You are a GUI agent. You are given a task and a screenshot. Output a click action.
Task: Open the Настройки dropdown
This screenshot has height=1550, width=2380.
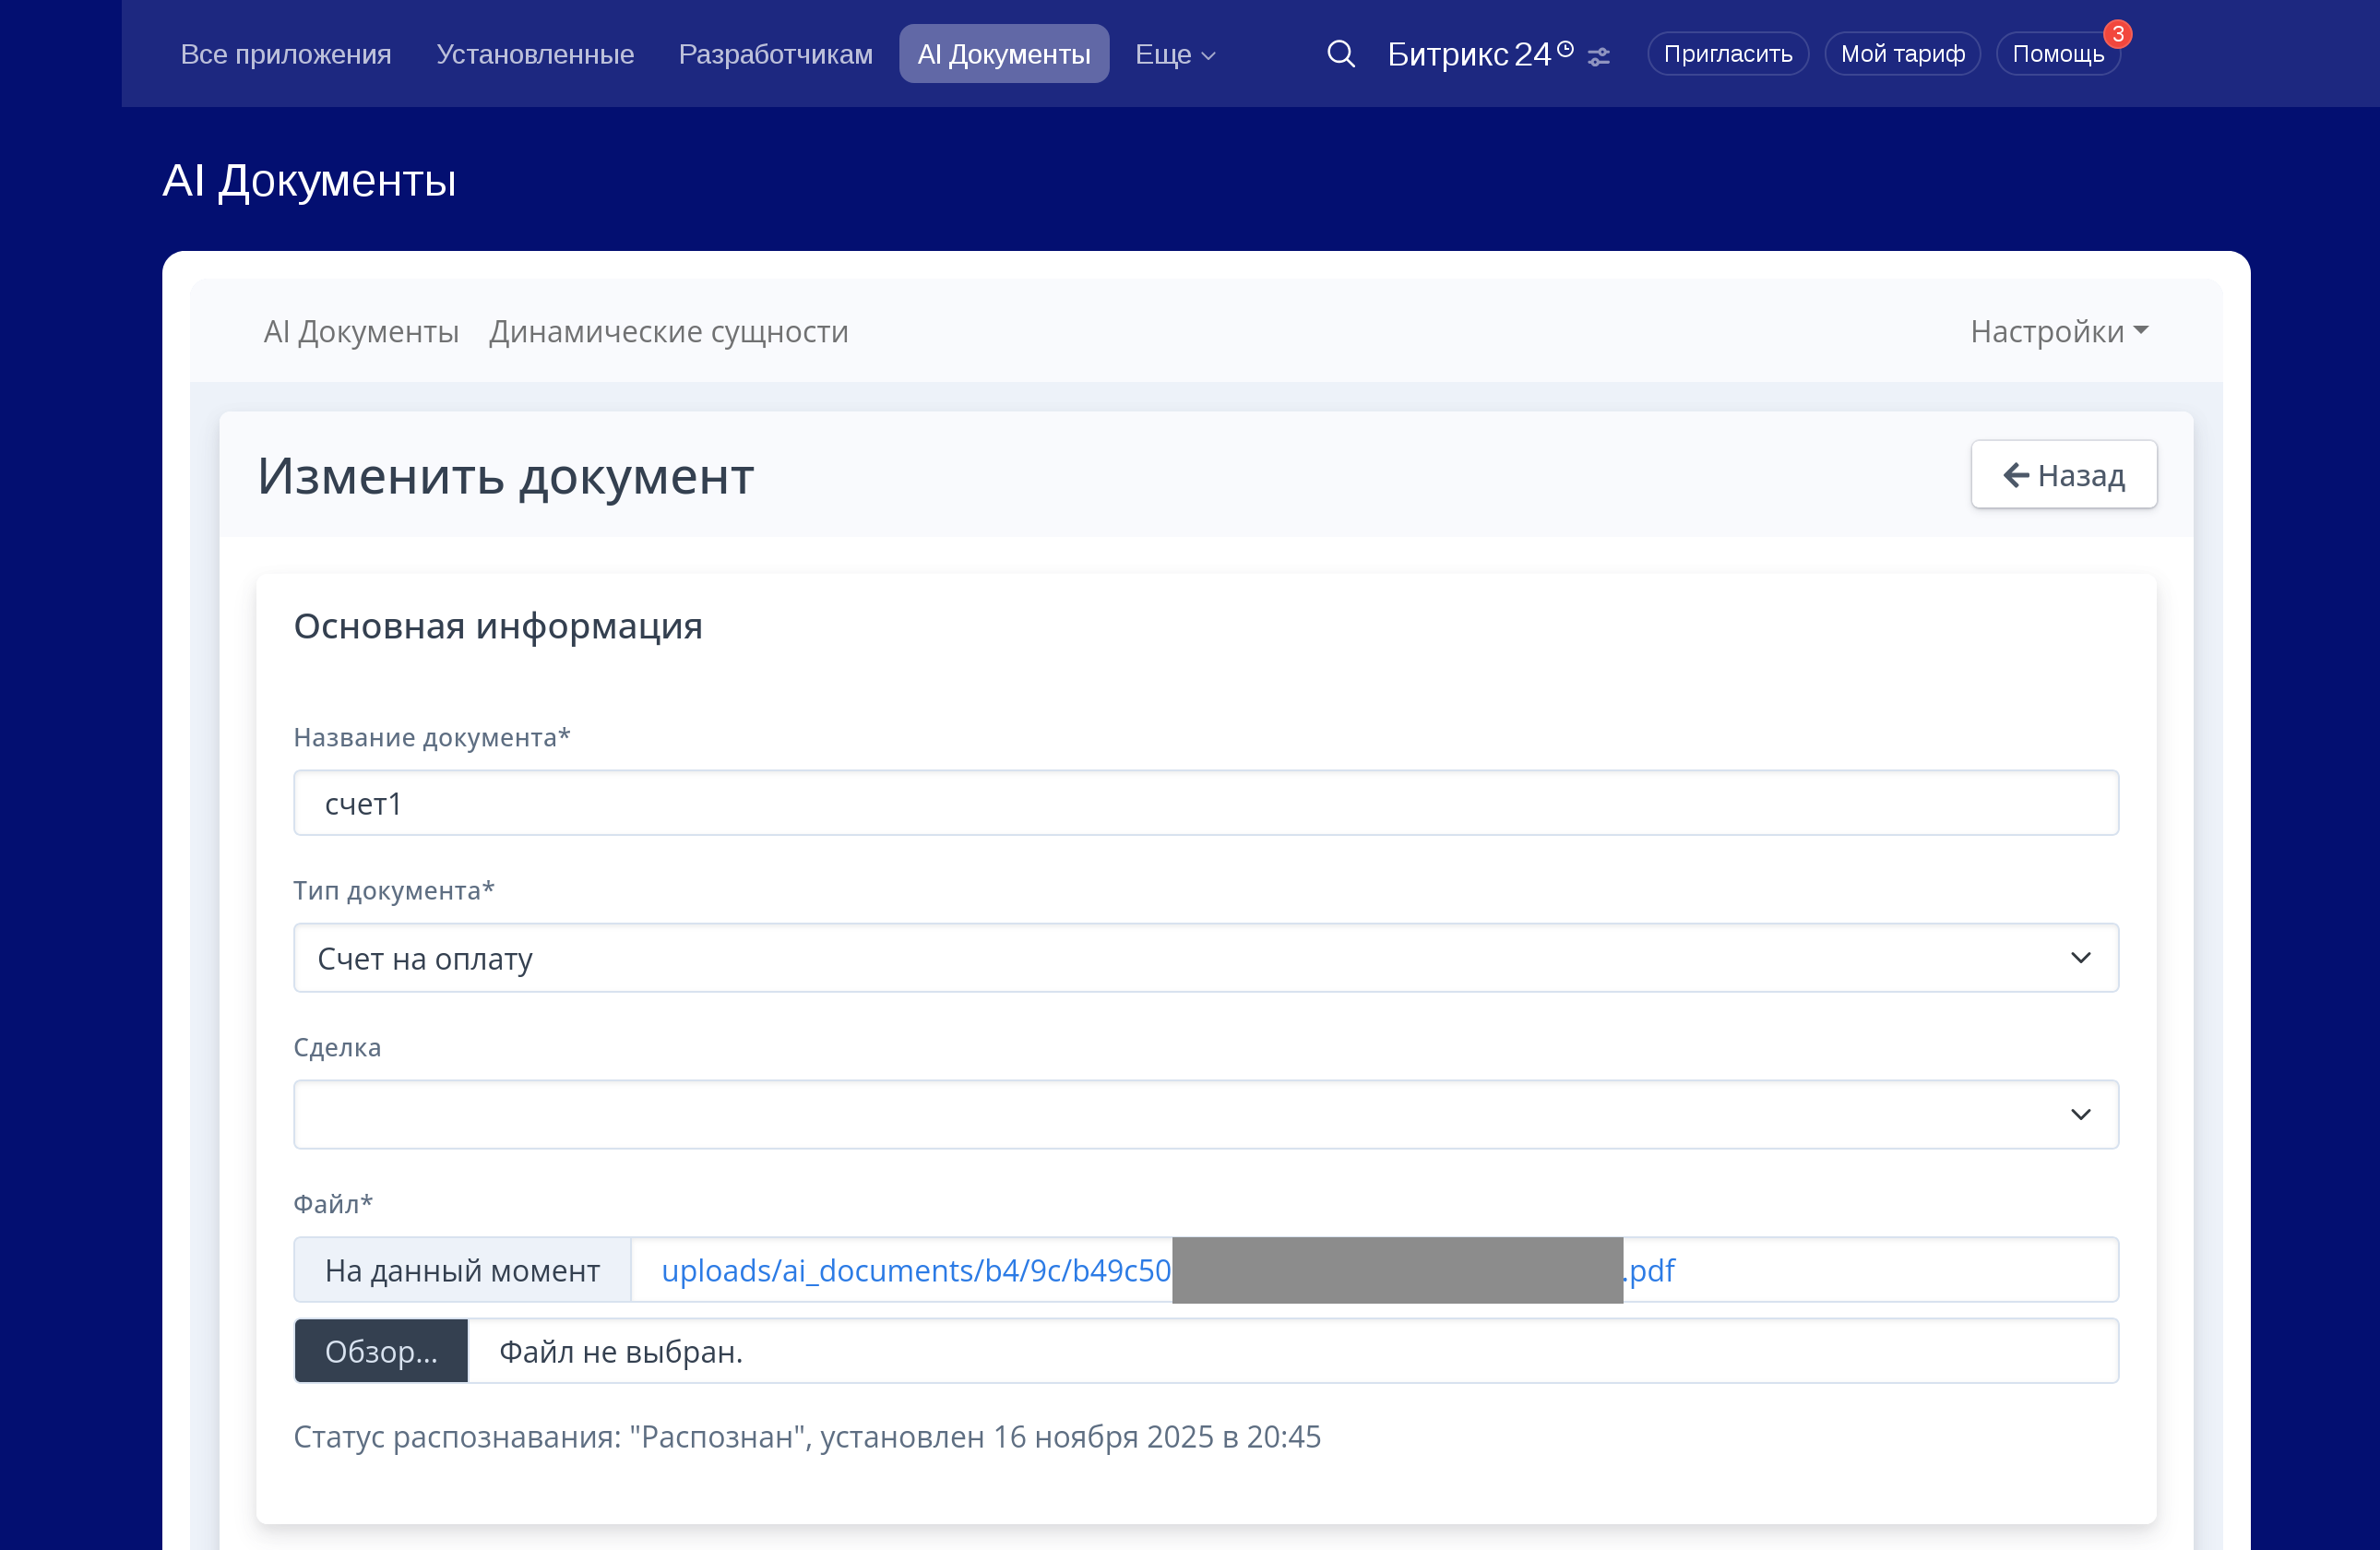[2058, 331]
